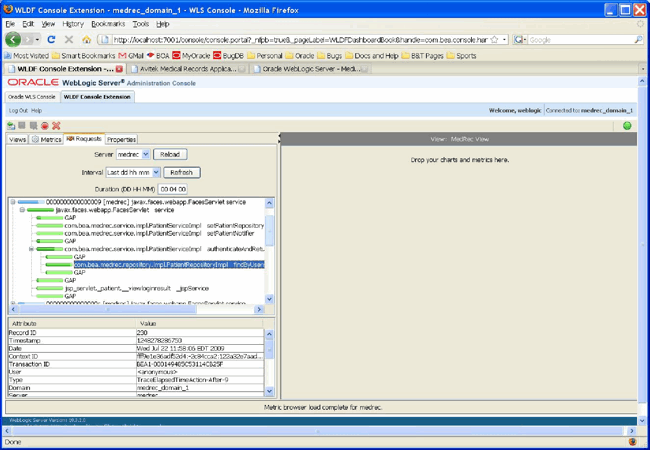Image resolution: width=650 pixels, height=450 pixels.
Task: Select the findByUser highlighted tree row
Action: (x=169, y=264)
